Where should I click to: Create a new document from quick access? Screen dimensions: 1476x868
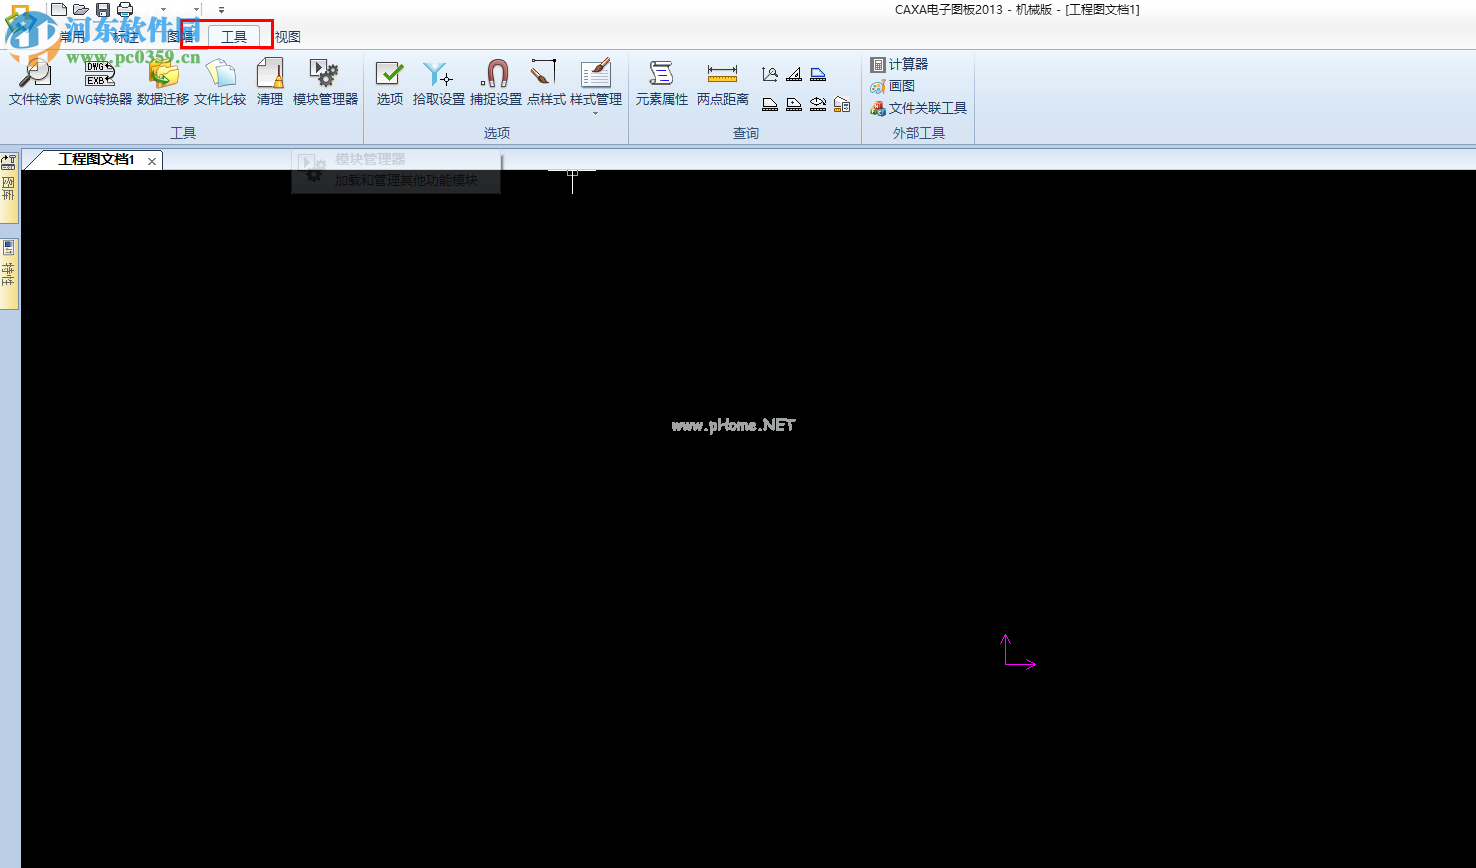tap(61, 9)
